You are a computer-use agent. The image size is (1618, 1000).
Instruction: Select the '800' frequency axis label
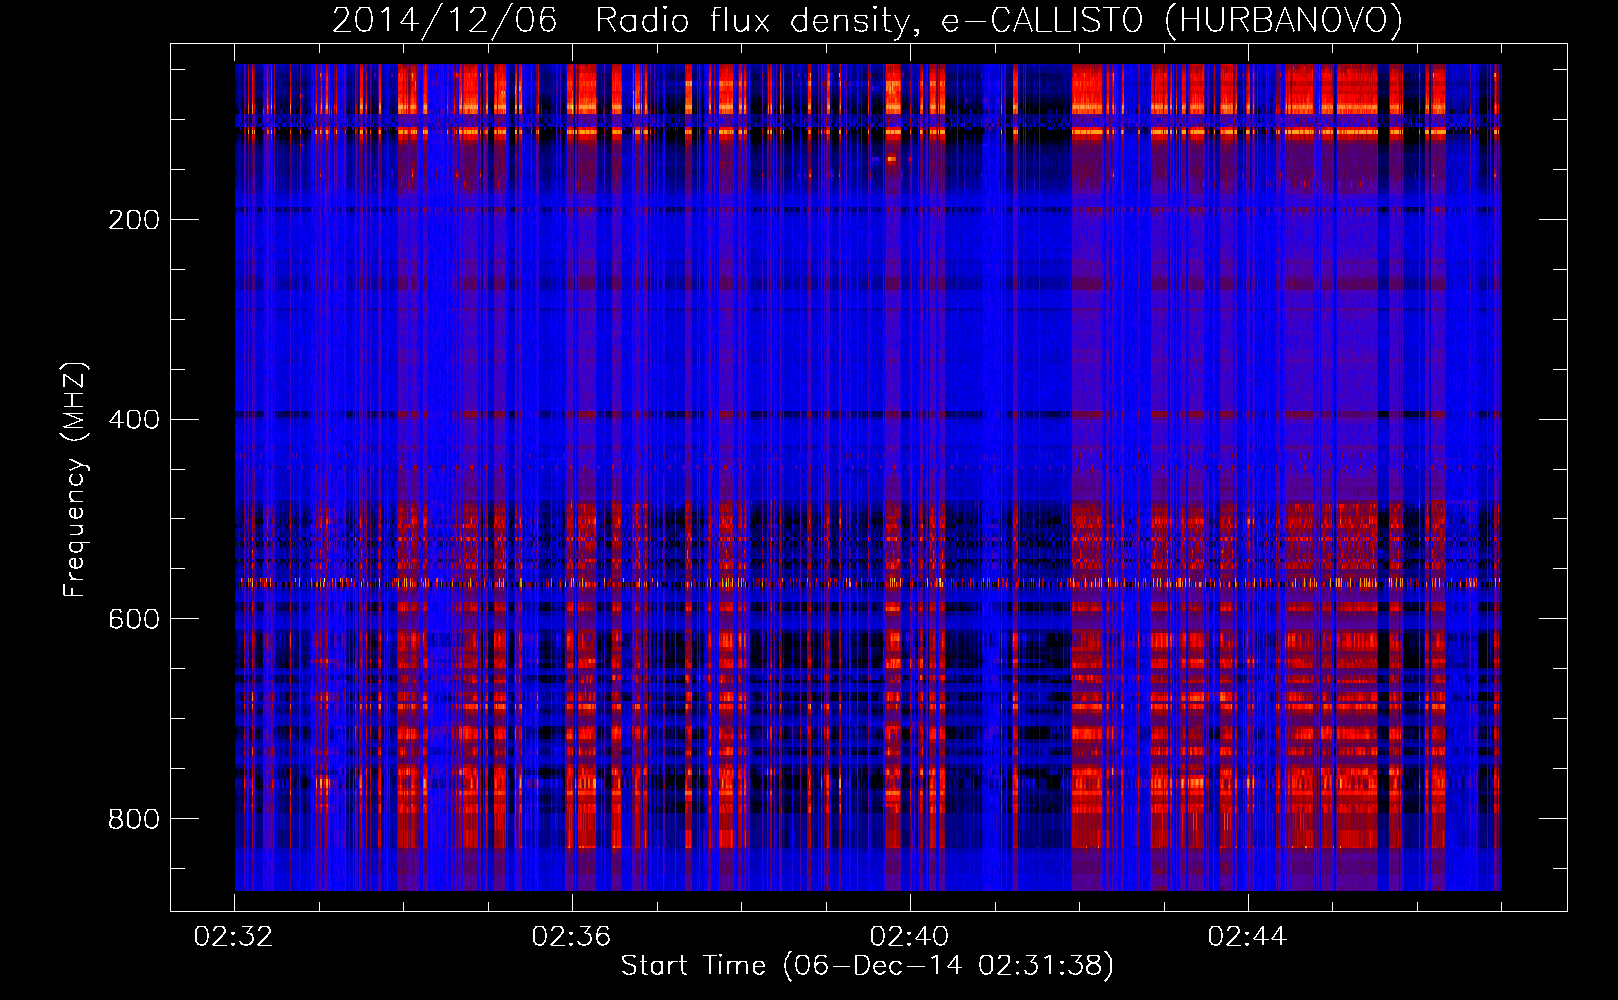tap(134, 820)
